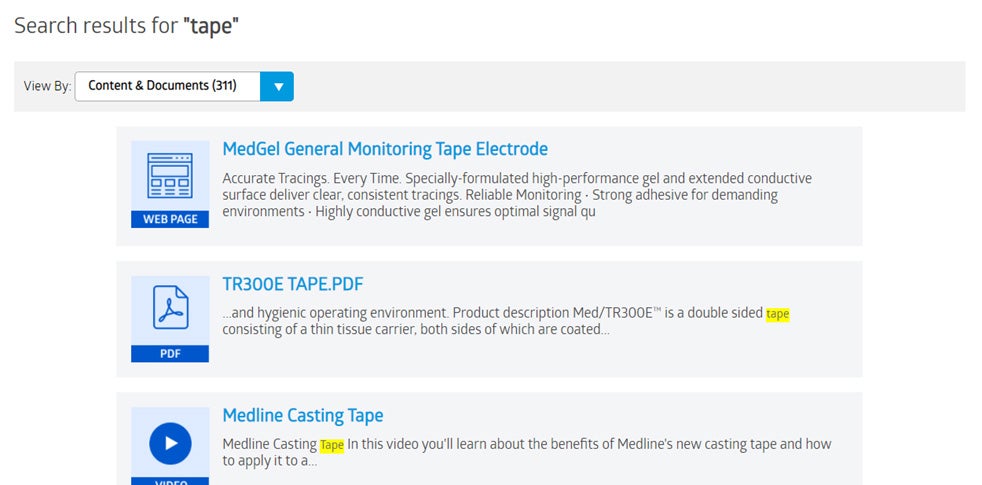
Task: Open the Medline Casting Tape title link
Action: click(x=302, y=415)
